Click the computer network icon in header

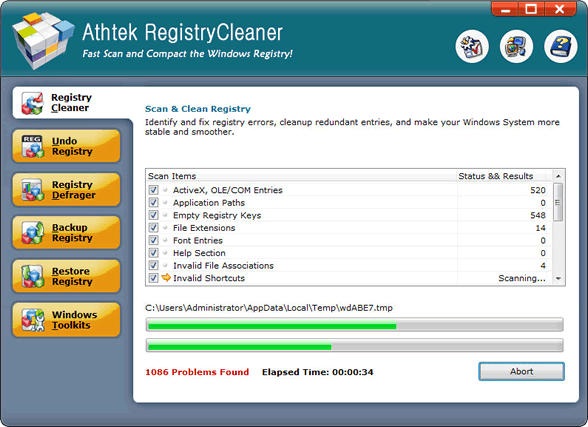coord(516,46)
